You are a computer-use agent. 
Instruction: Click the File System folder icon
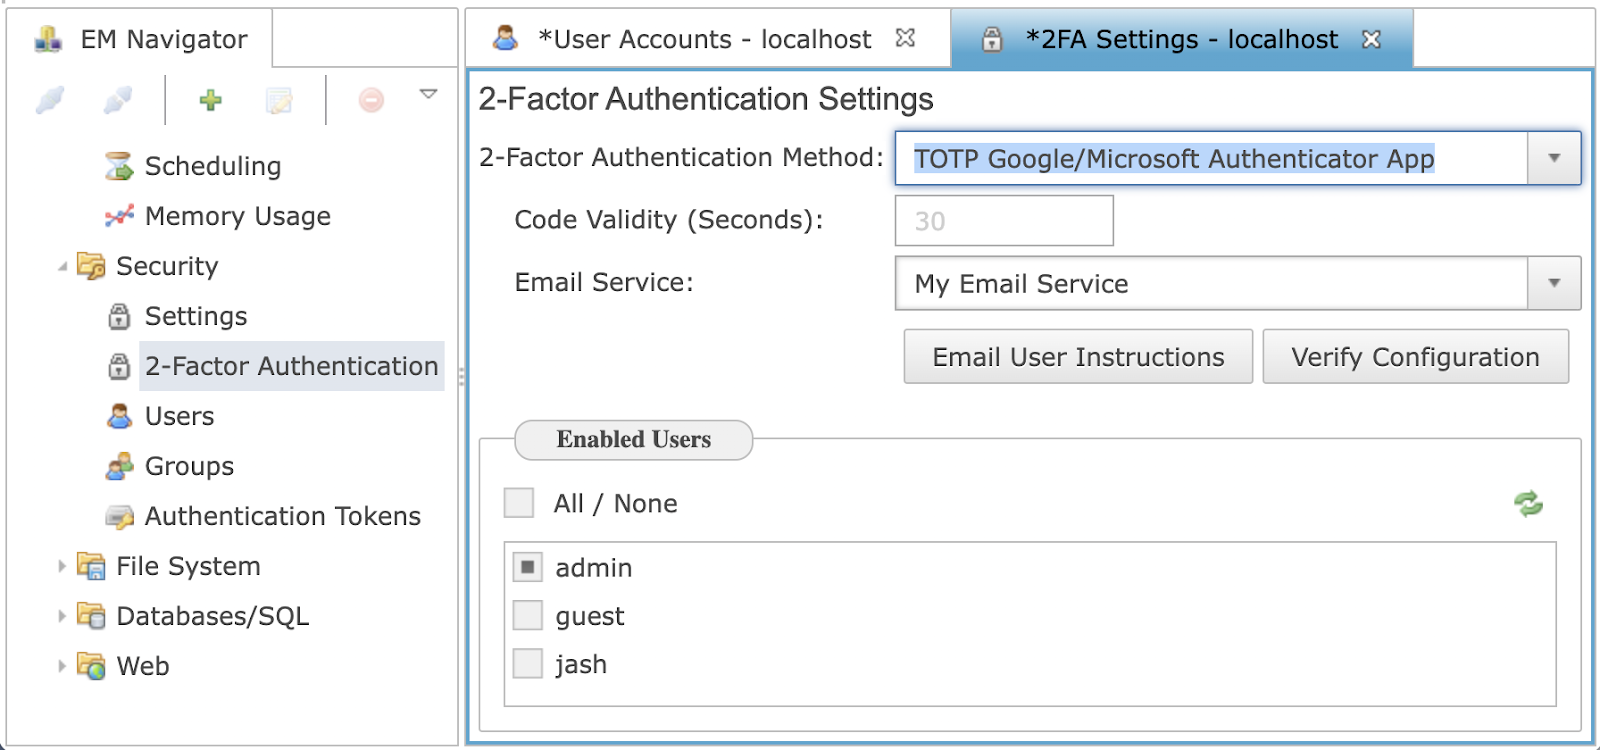click(91, 566)
